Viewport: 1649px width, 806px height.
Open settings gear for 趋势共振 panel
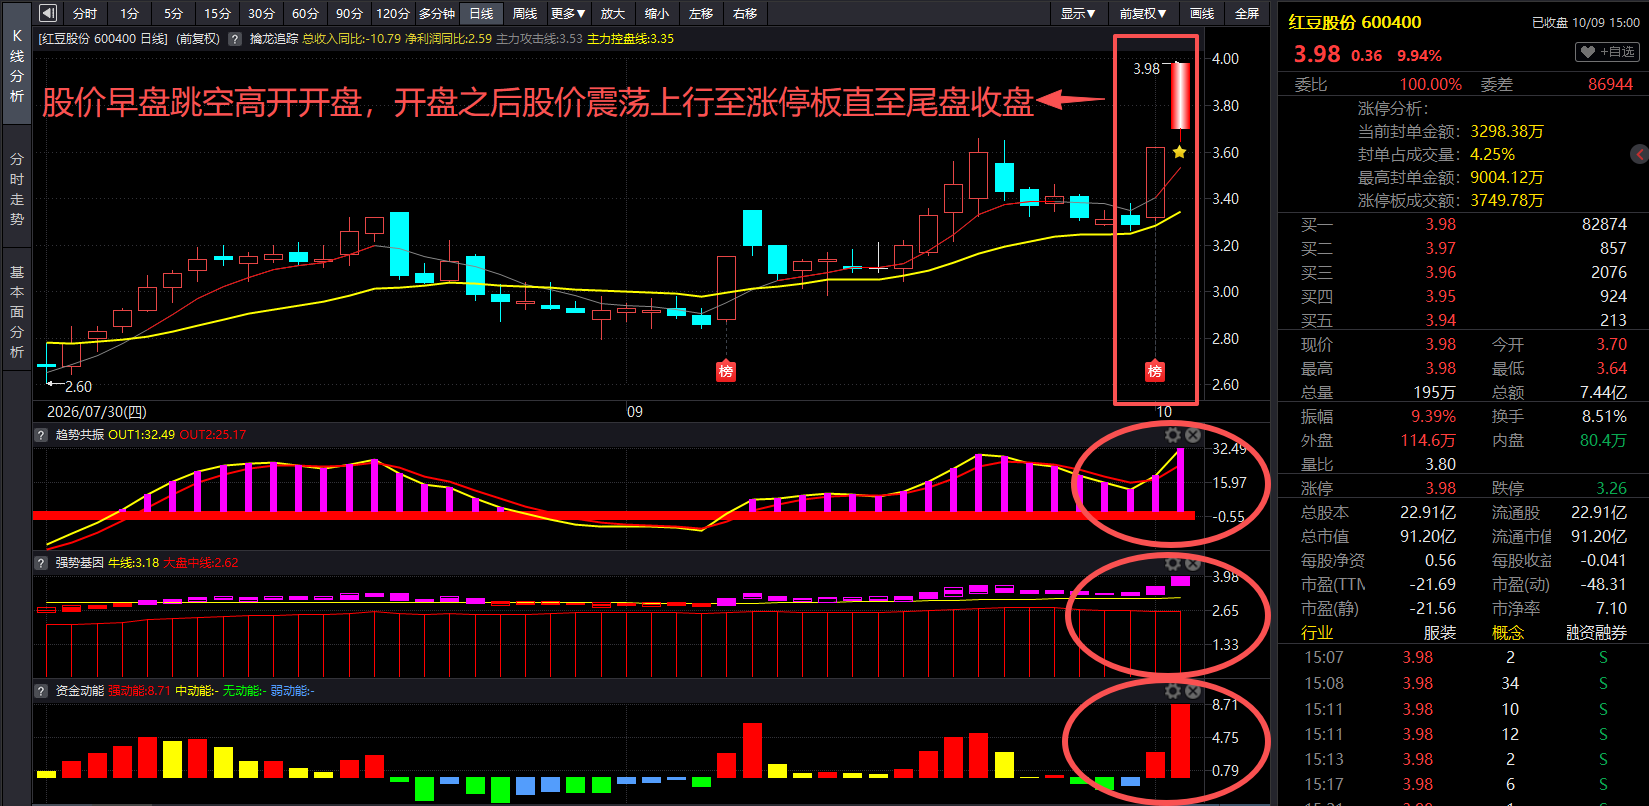[1173, 435]
